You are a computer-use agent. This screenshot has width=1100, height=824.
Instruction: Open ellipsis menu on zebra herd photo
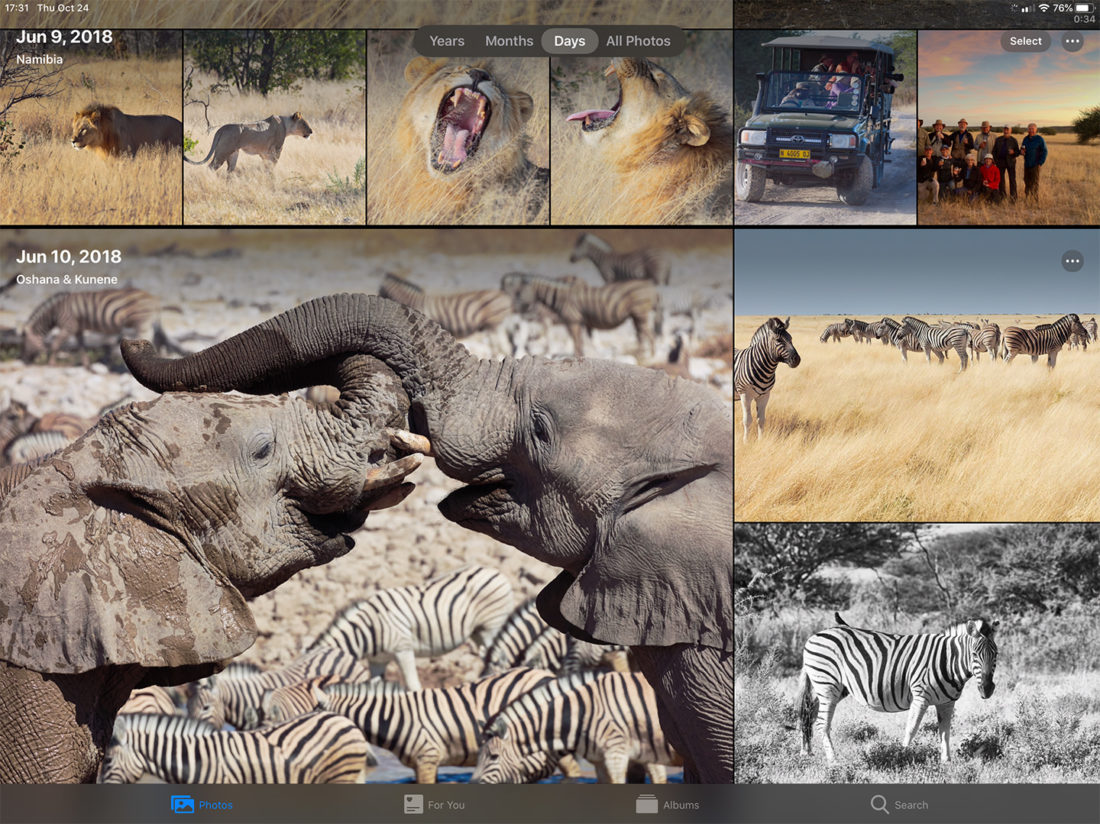(x=1072, y=261)
